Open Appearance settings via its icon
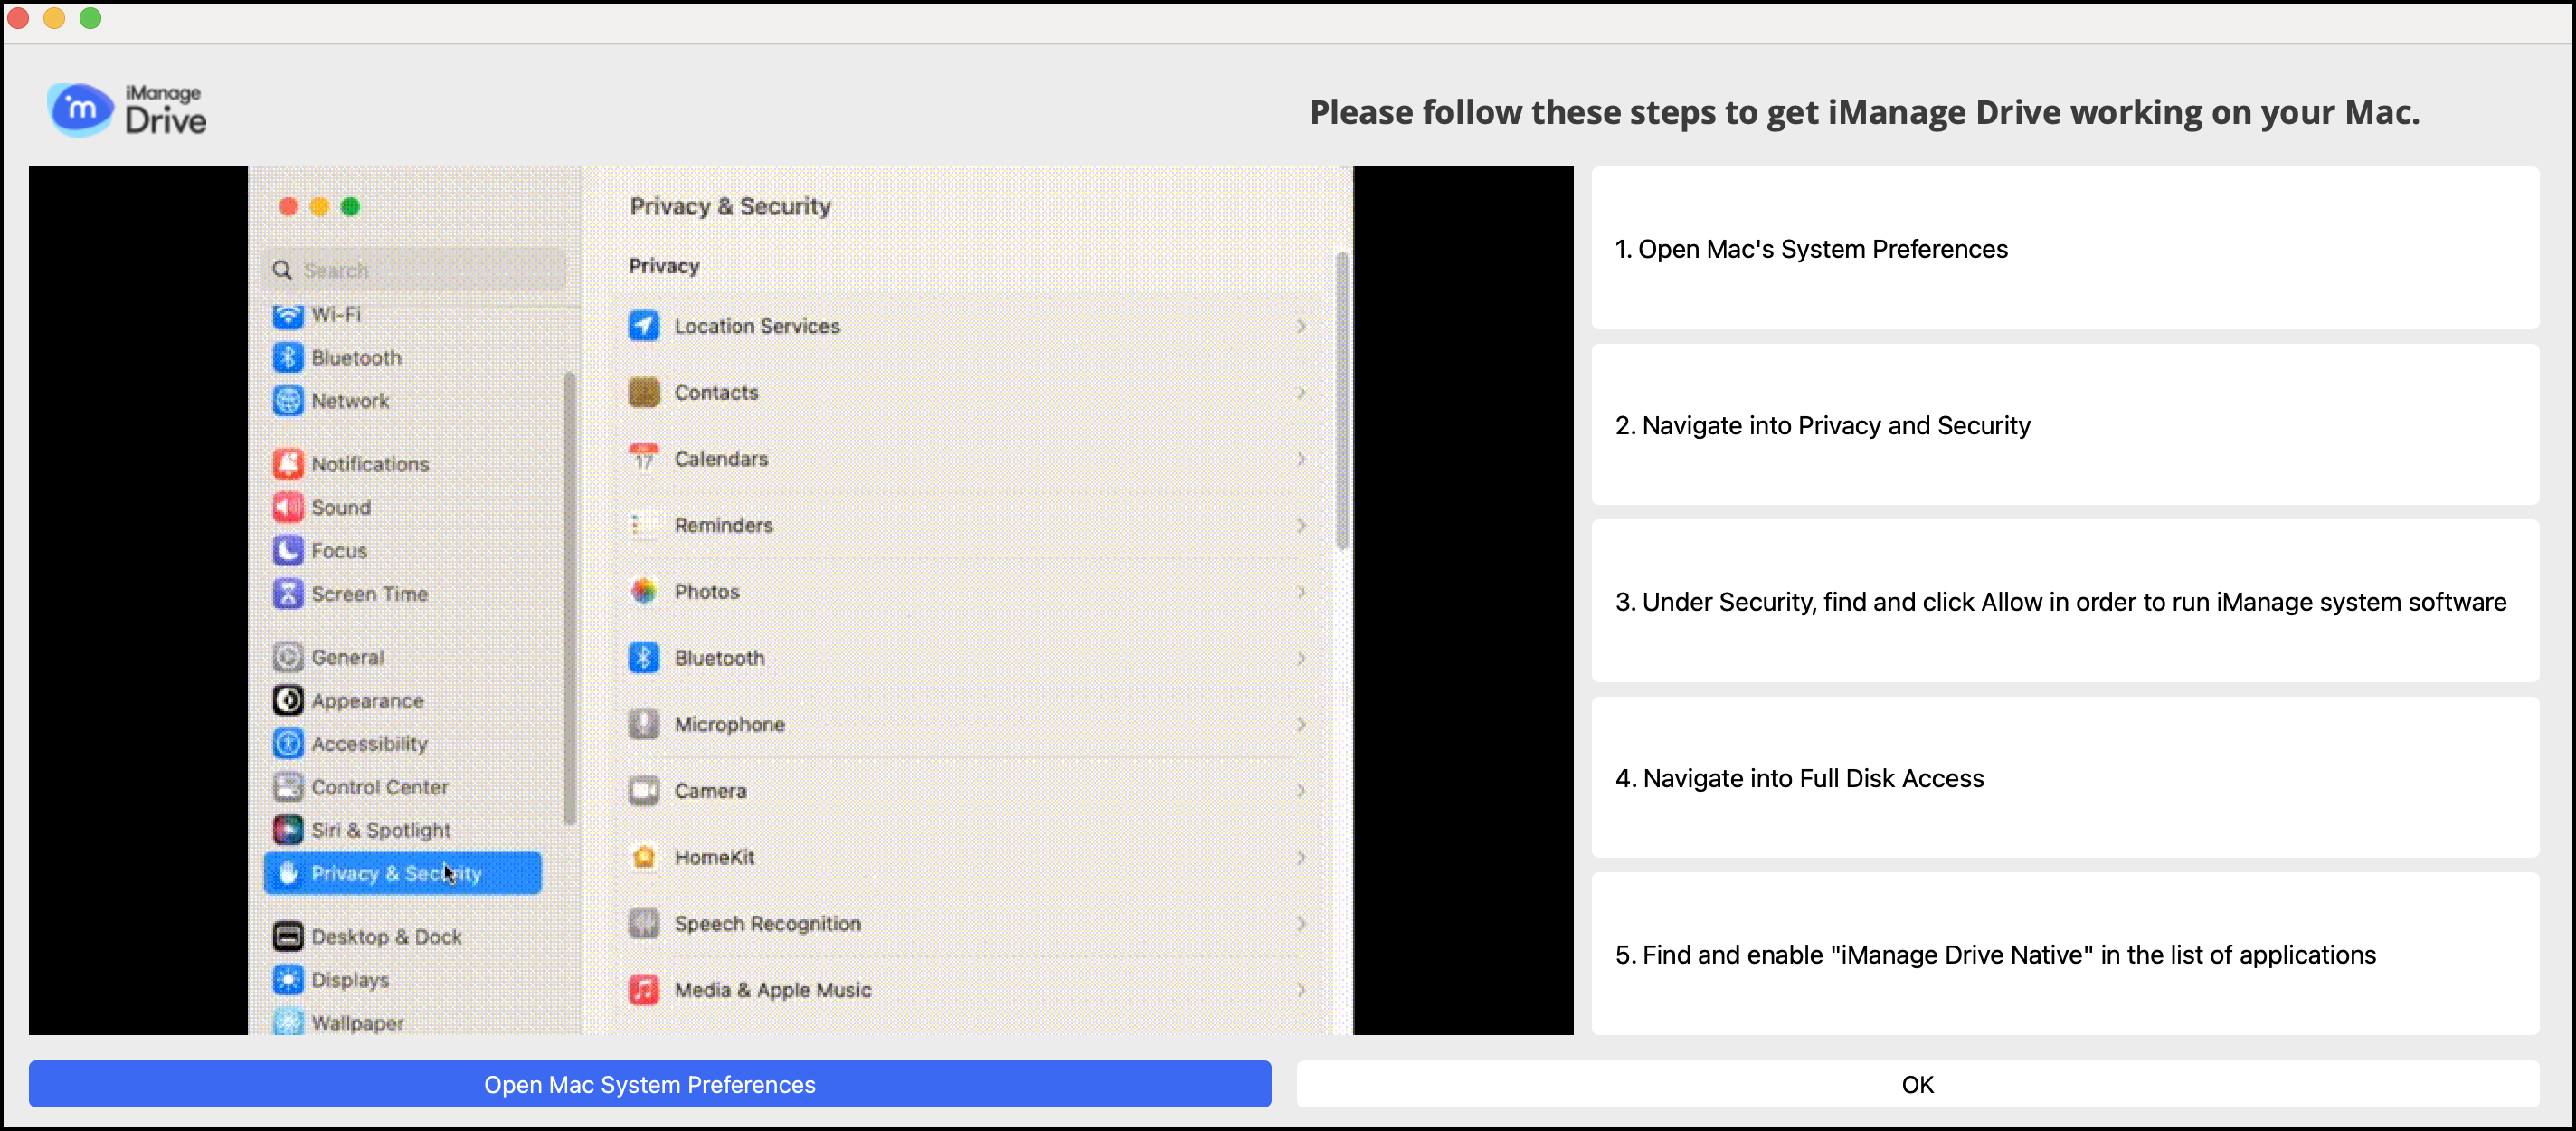Viewport: 2576px width, 1131px height. point(288,700)
